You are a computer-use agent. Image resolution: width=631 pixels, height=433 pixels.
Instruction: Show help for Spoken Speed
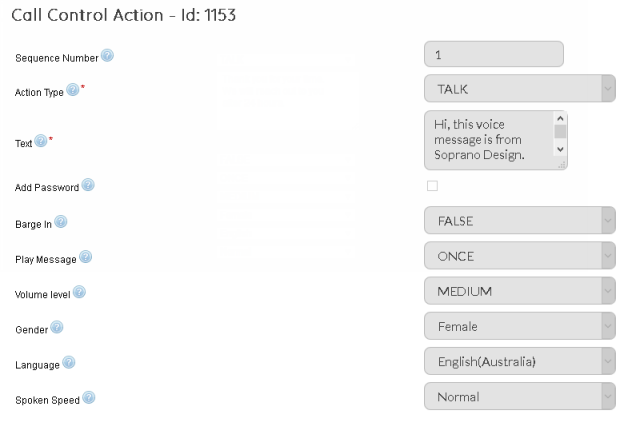[89, 398]
